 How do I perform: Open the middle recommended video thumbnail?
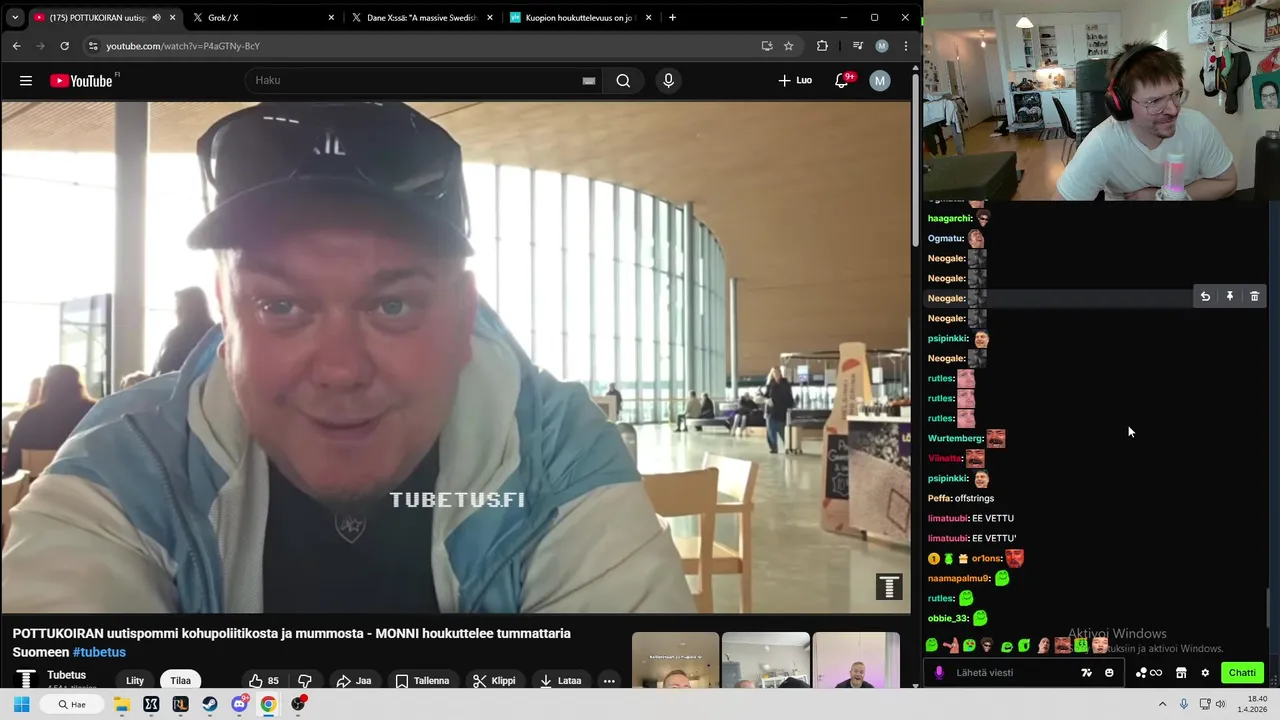point(766,660)
